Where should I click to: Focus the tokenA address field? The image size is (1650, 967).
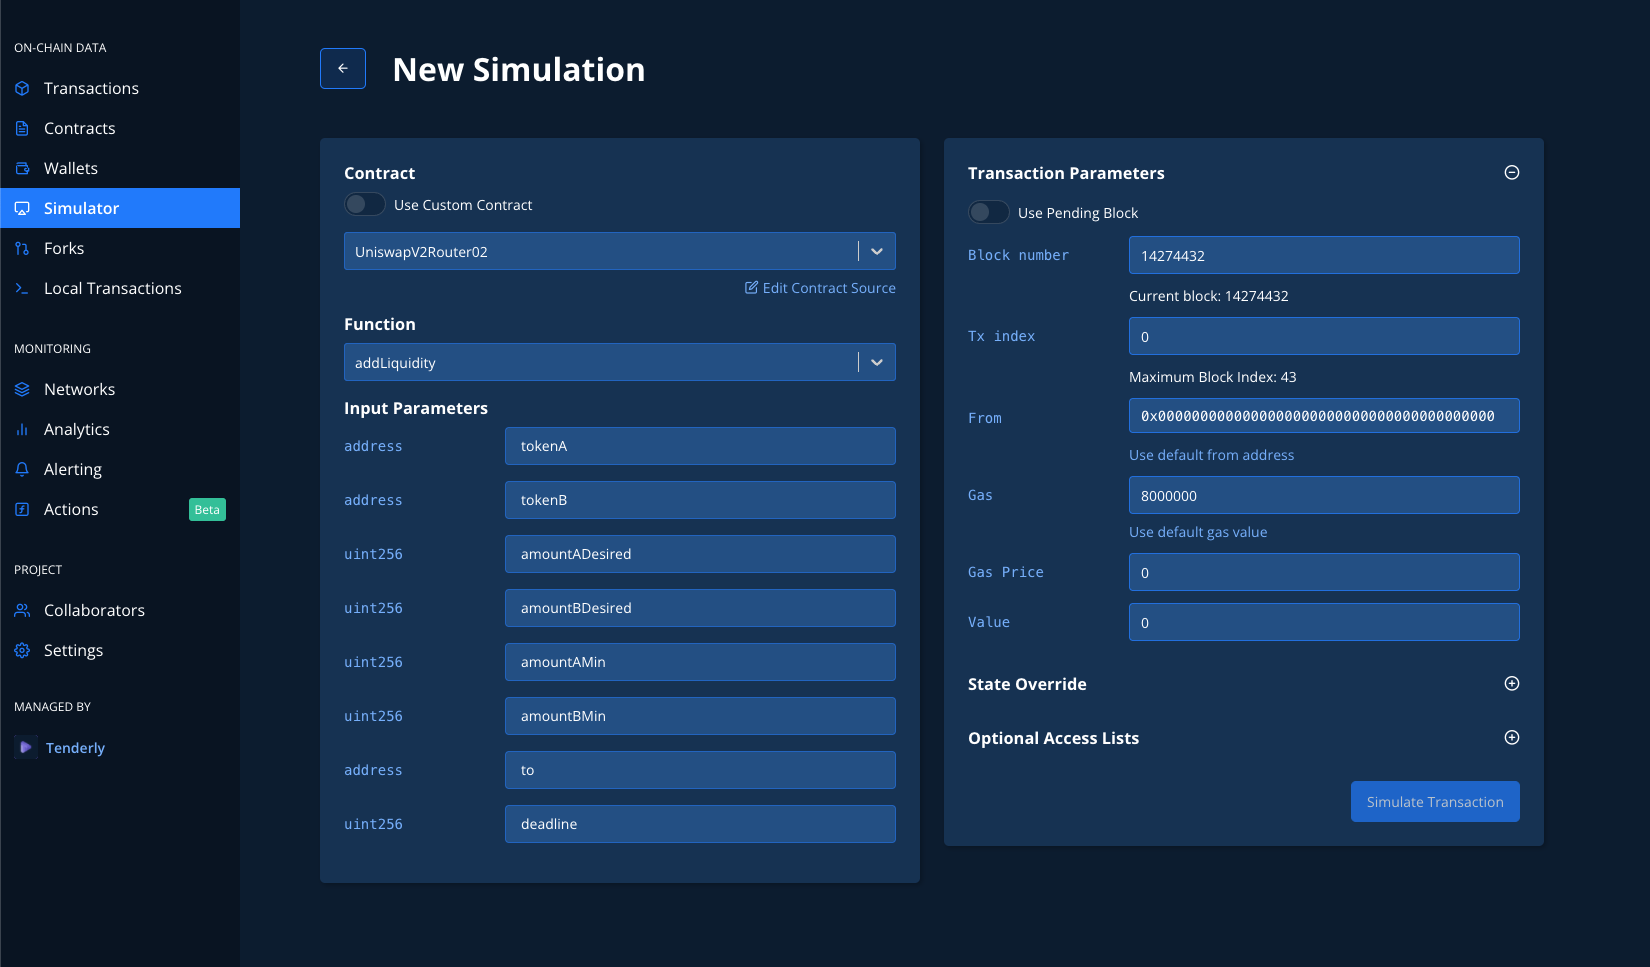point(700,446)
